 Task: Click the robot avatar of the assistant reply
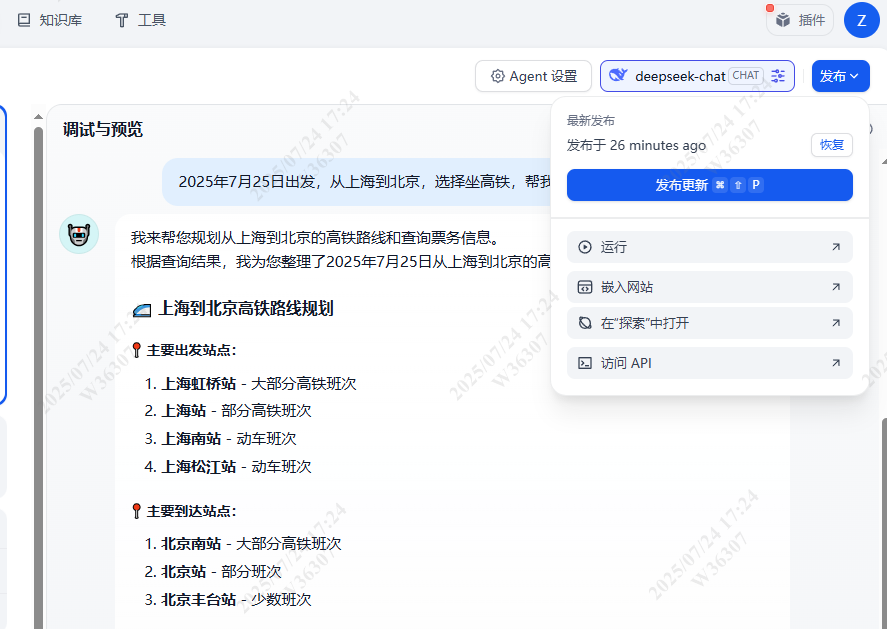click(x=79, y=234)
